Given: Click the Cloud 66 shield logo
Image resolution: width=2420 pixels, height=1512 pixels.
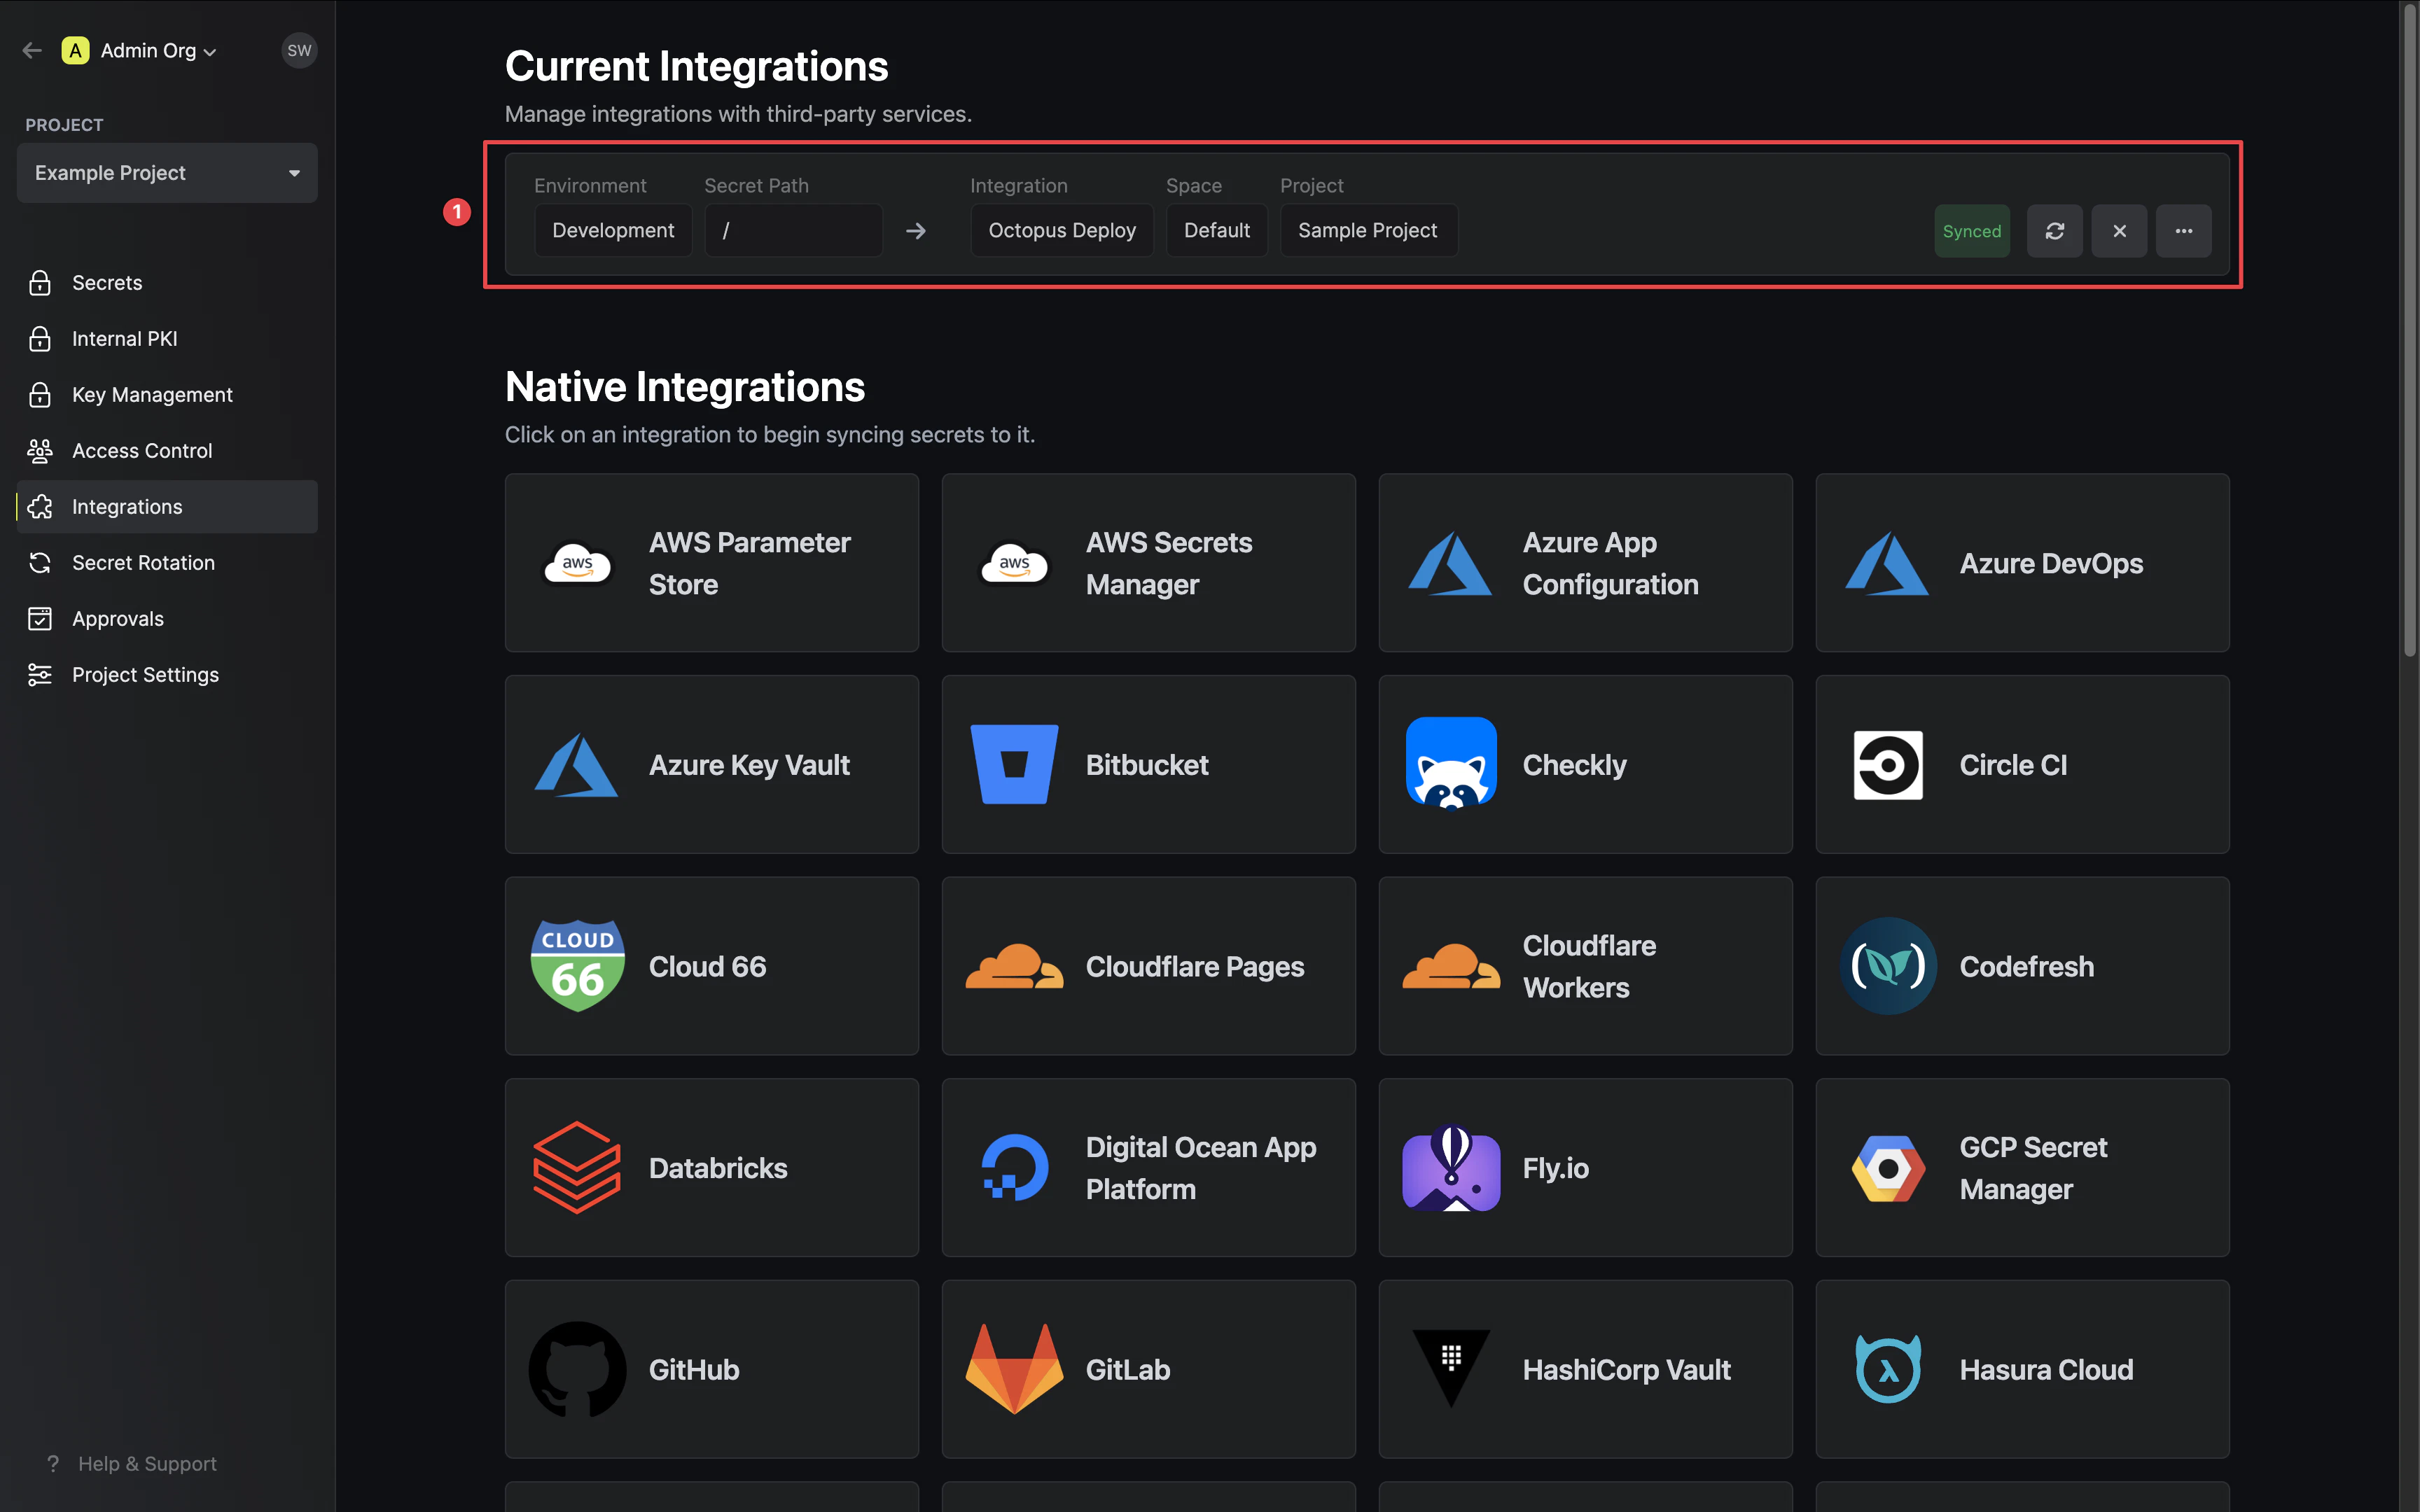Looking at the screenshot, I should (578, 966).
